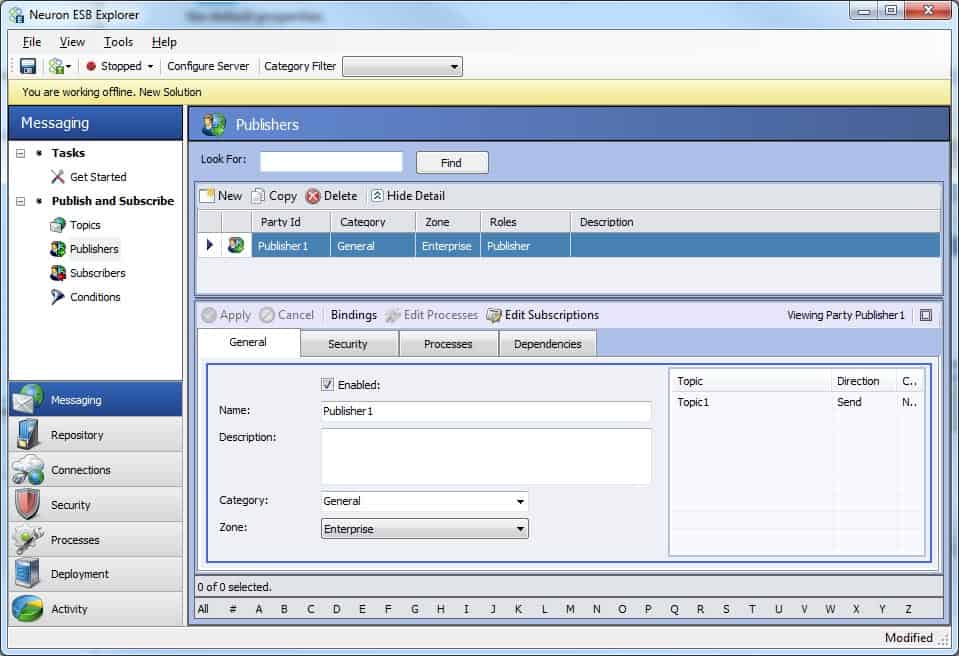Click the red Stopped status indicator

[91, 66]
